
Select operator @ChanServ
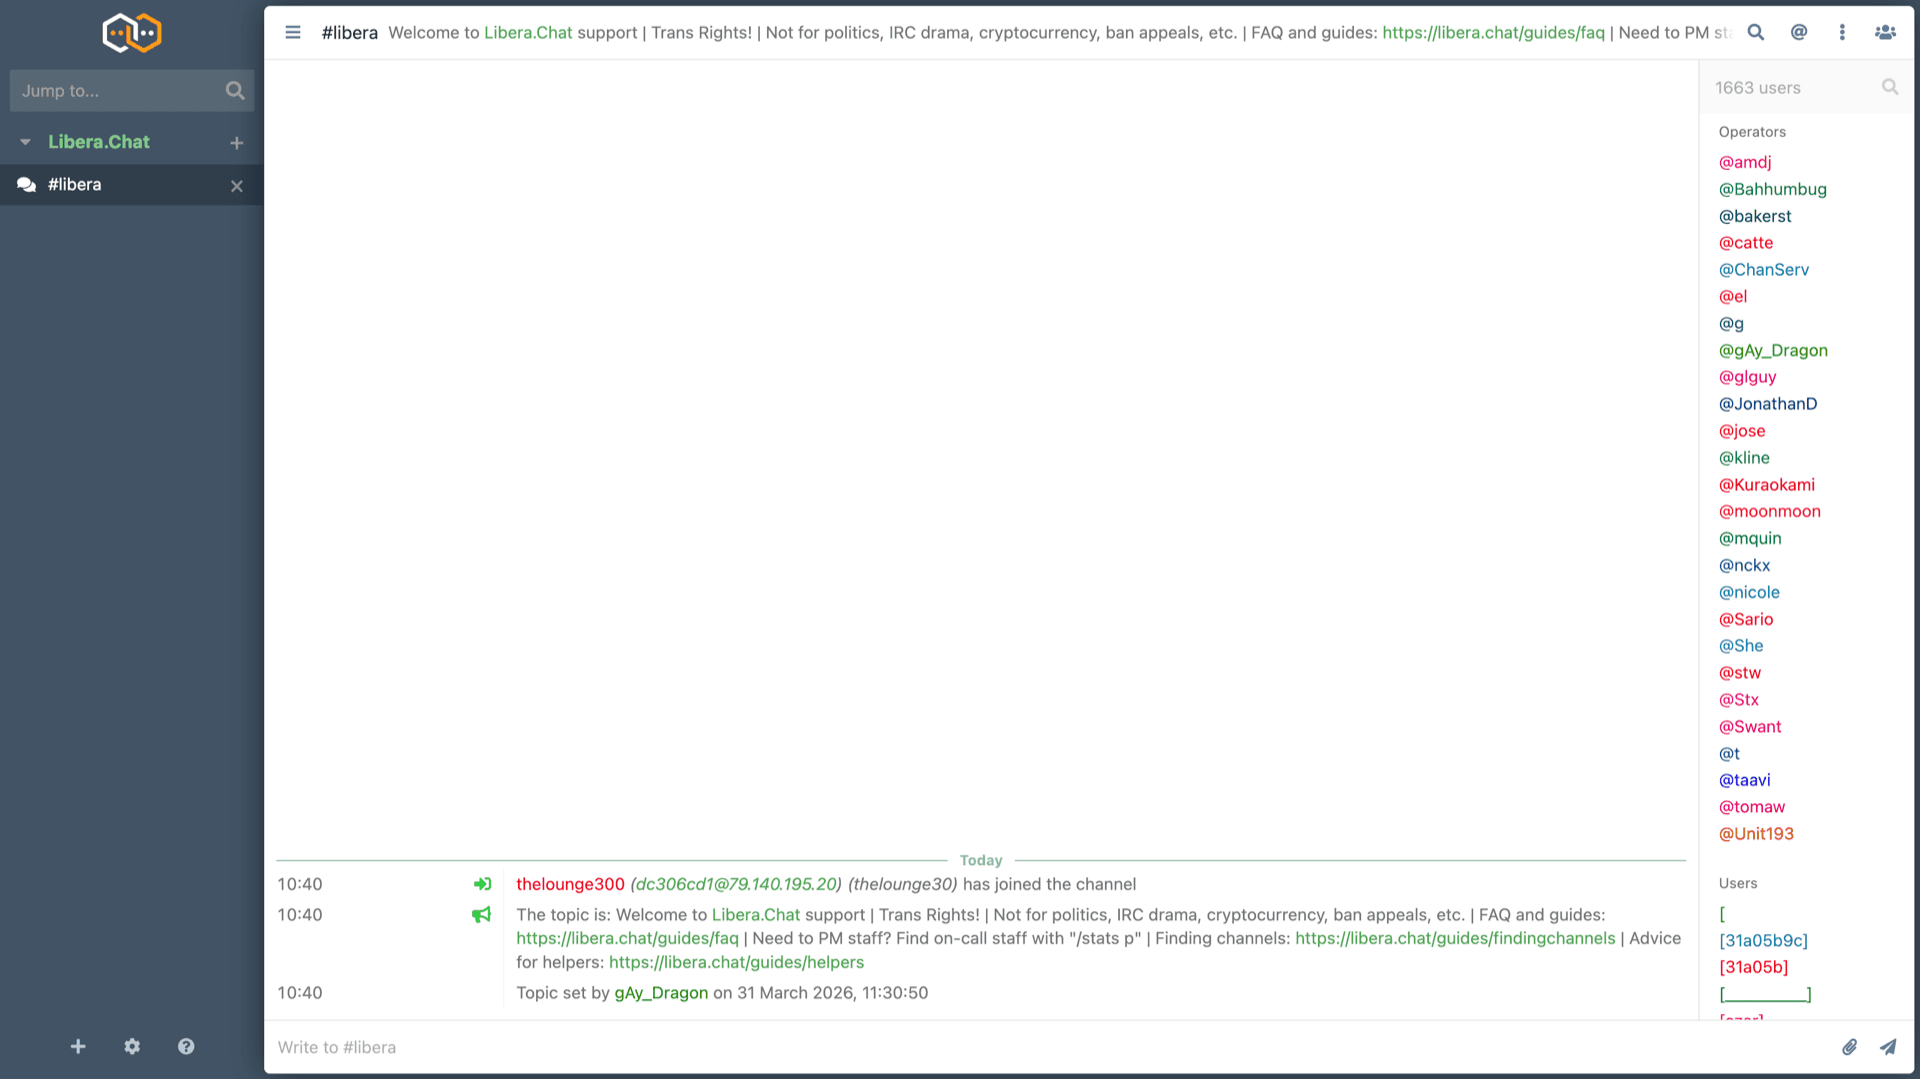1764,270
